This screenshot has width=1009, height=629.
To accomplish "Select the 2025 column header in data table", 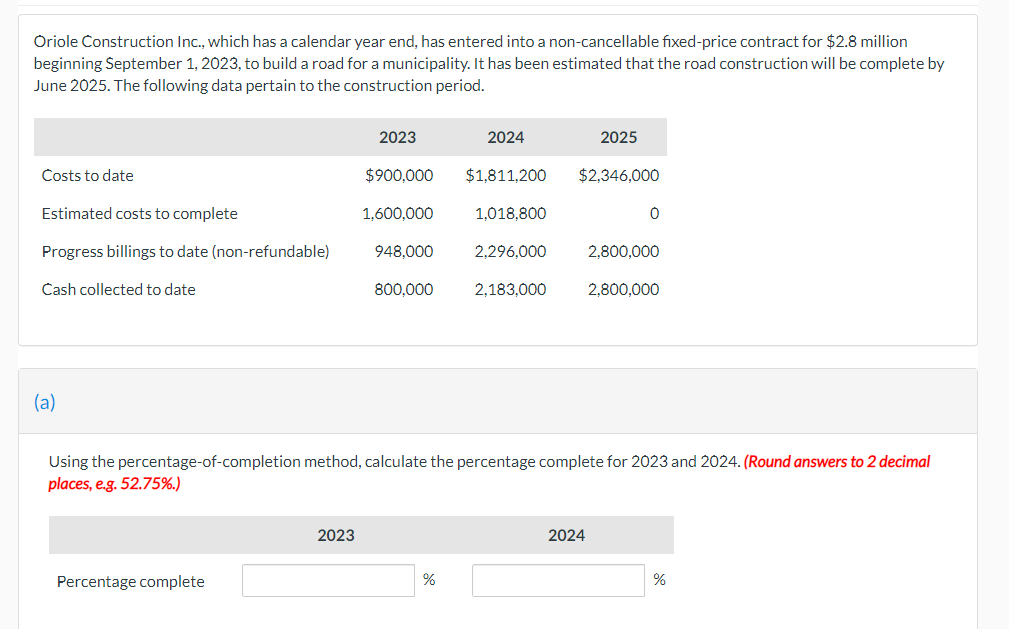I will pyautogui.click(x=619, y=137).
